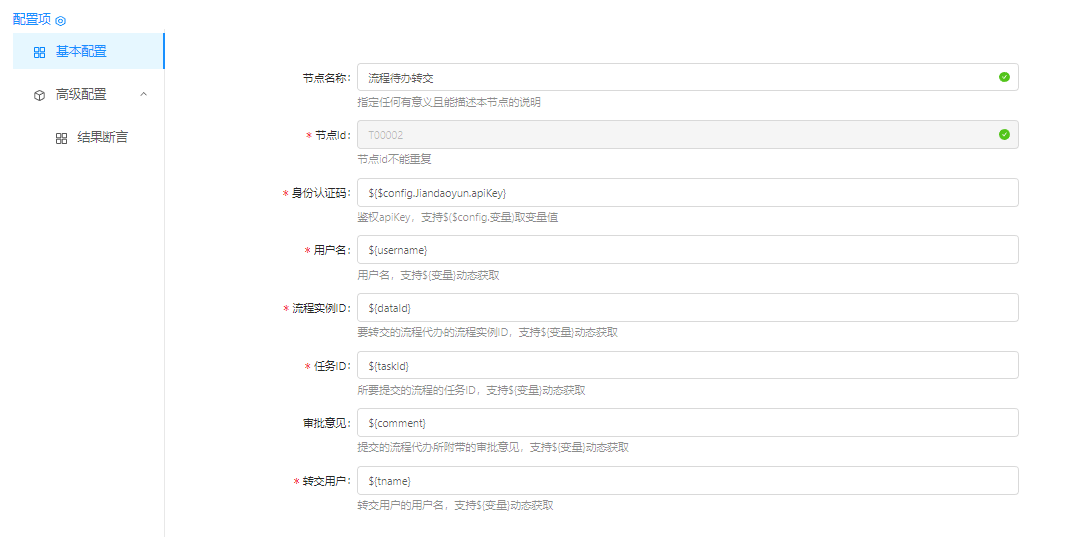Click the 配置项 header text
The width and height of the screenshot is (1076, 537).
pos(32,20)
